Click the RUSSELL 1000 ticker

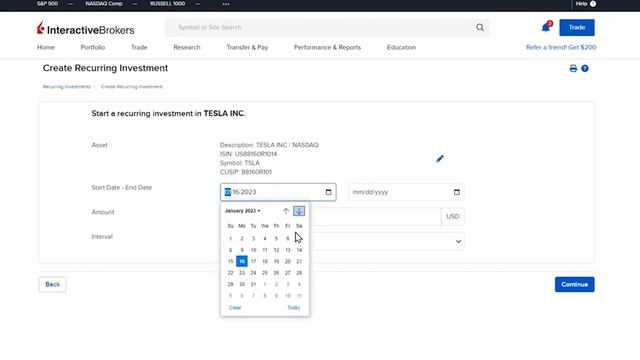[167, 4]
